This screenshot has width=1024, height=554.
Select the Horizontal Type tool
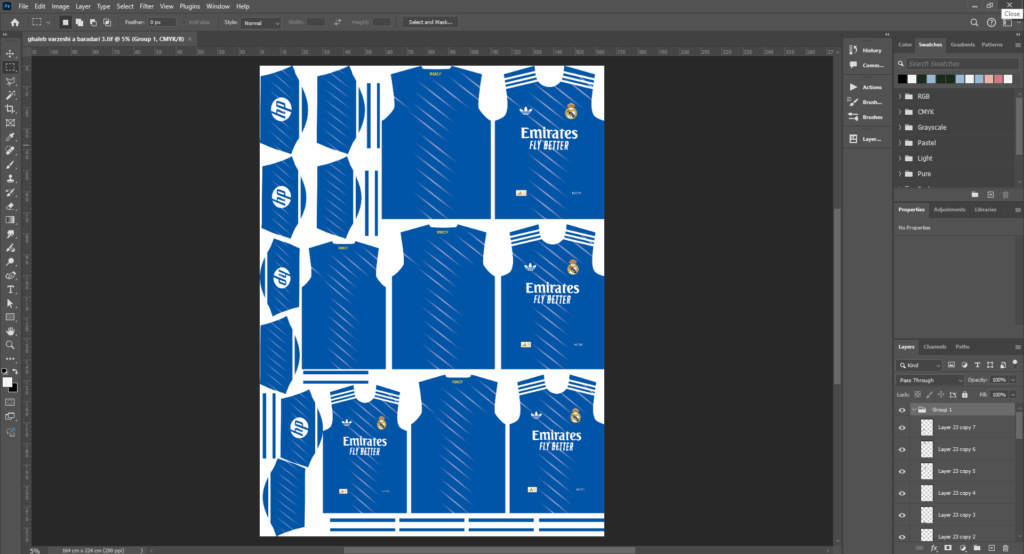point(10,289)
